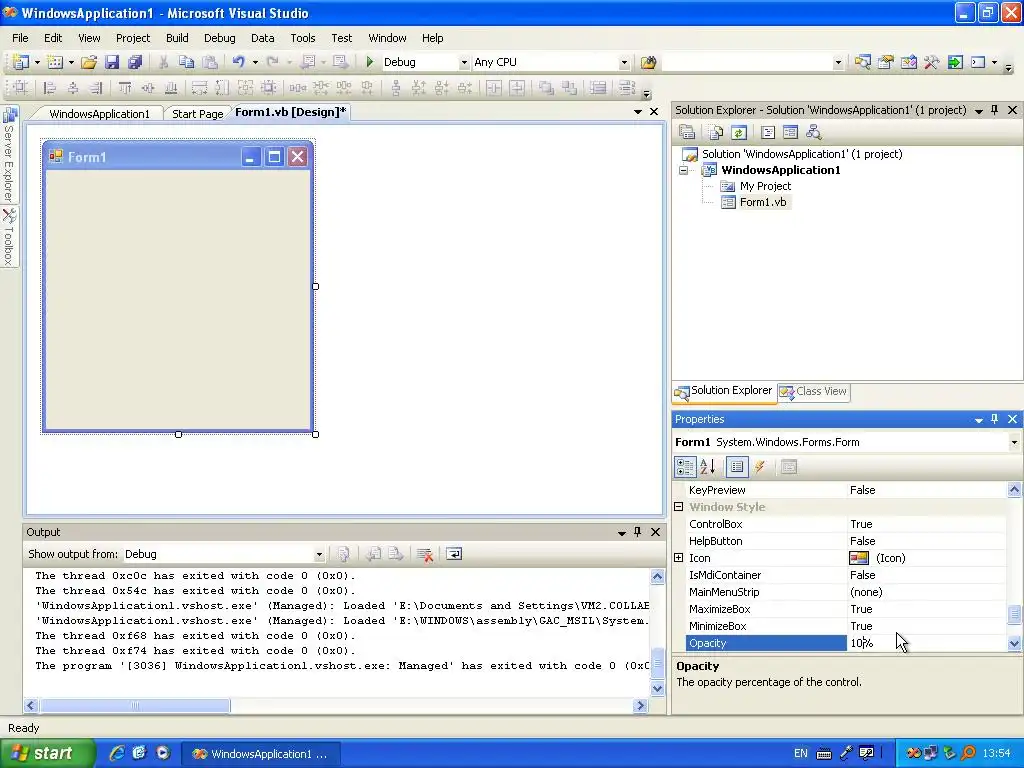Open the Find combo box dropdown arrow
The height and width of the screenshot is (768, 1024).
(838, 63)
